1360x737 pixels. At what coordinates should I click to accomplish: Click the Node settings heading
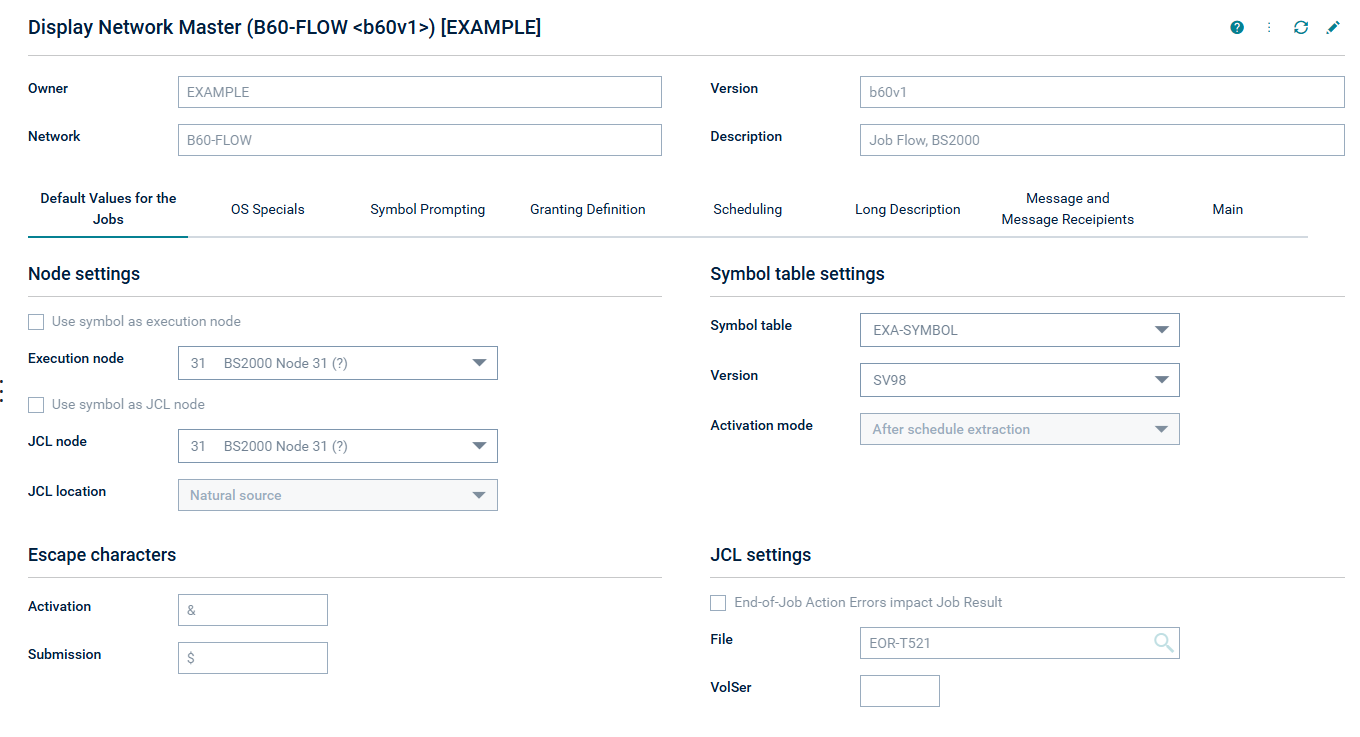(x=84, y=274)
